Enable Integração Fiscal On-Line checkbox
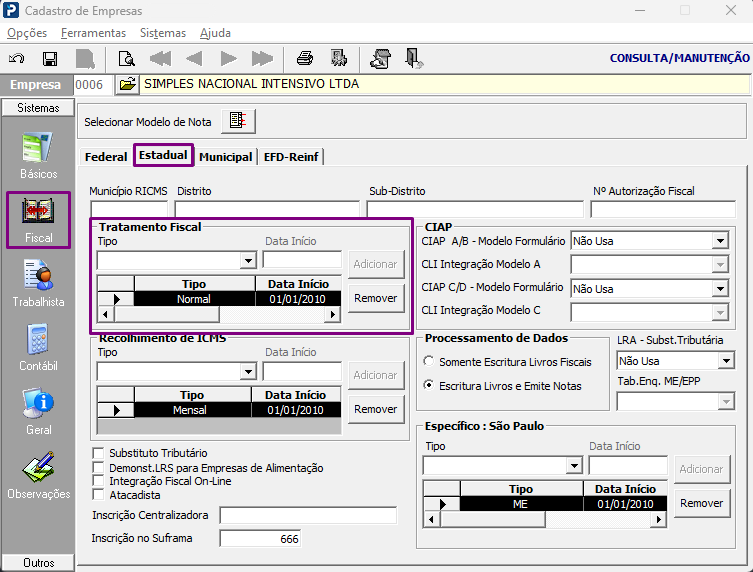 coord(98,481)
